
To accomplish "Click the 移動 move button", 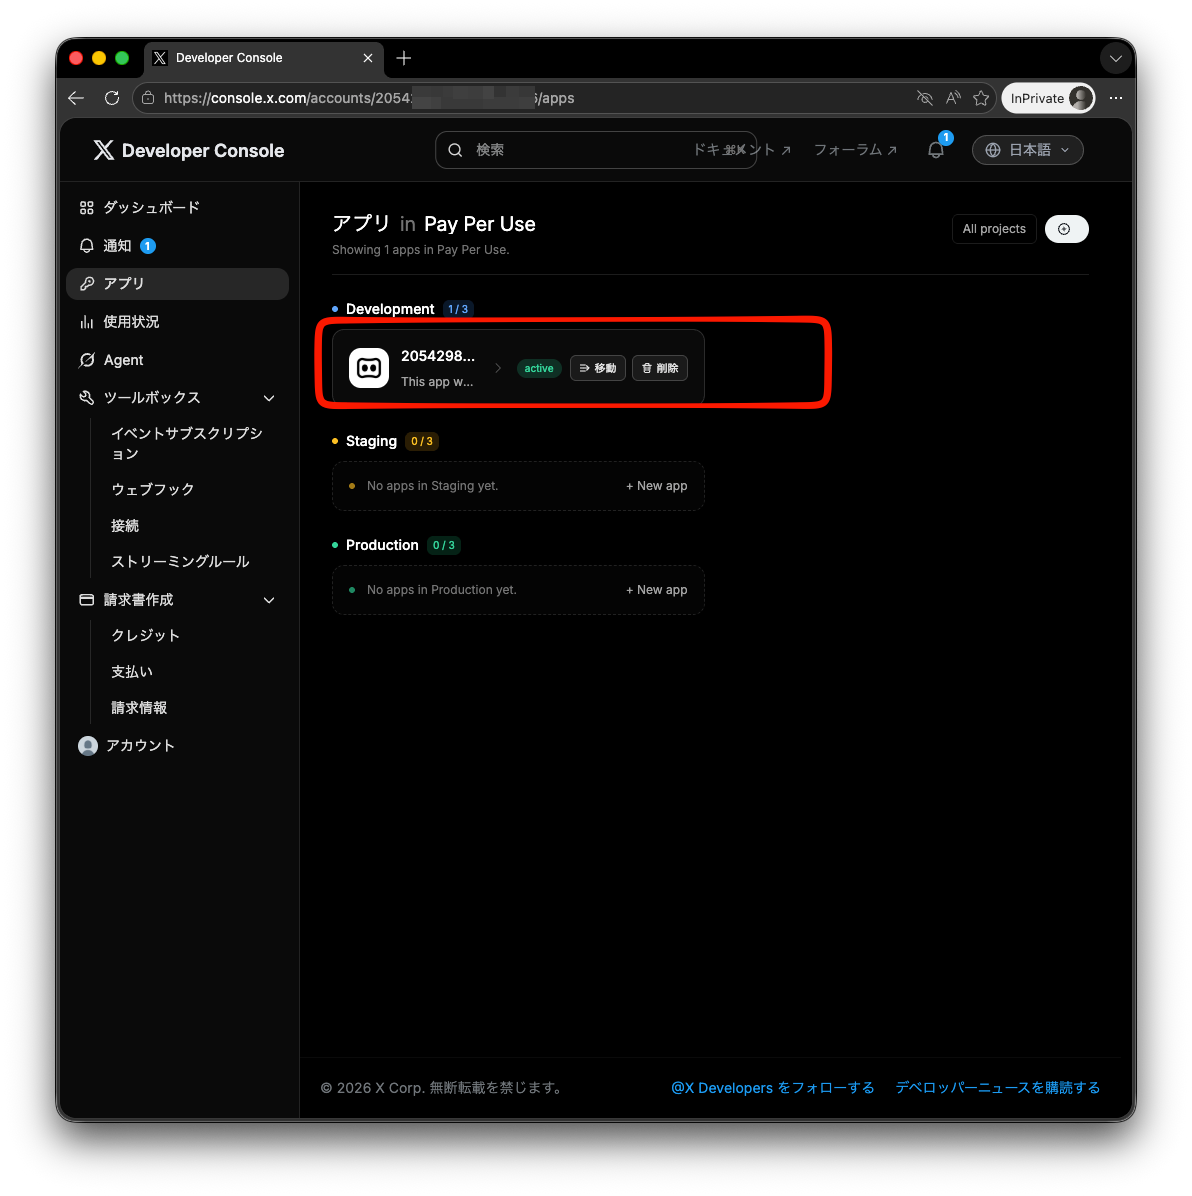I will (x=598, y=368).
